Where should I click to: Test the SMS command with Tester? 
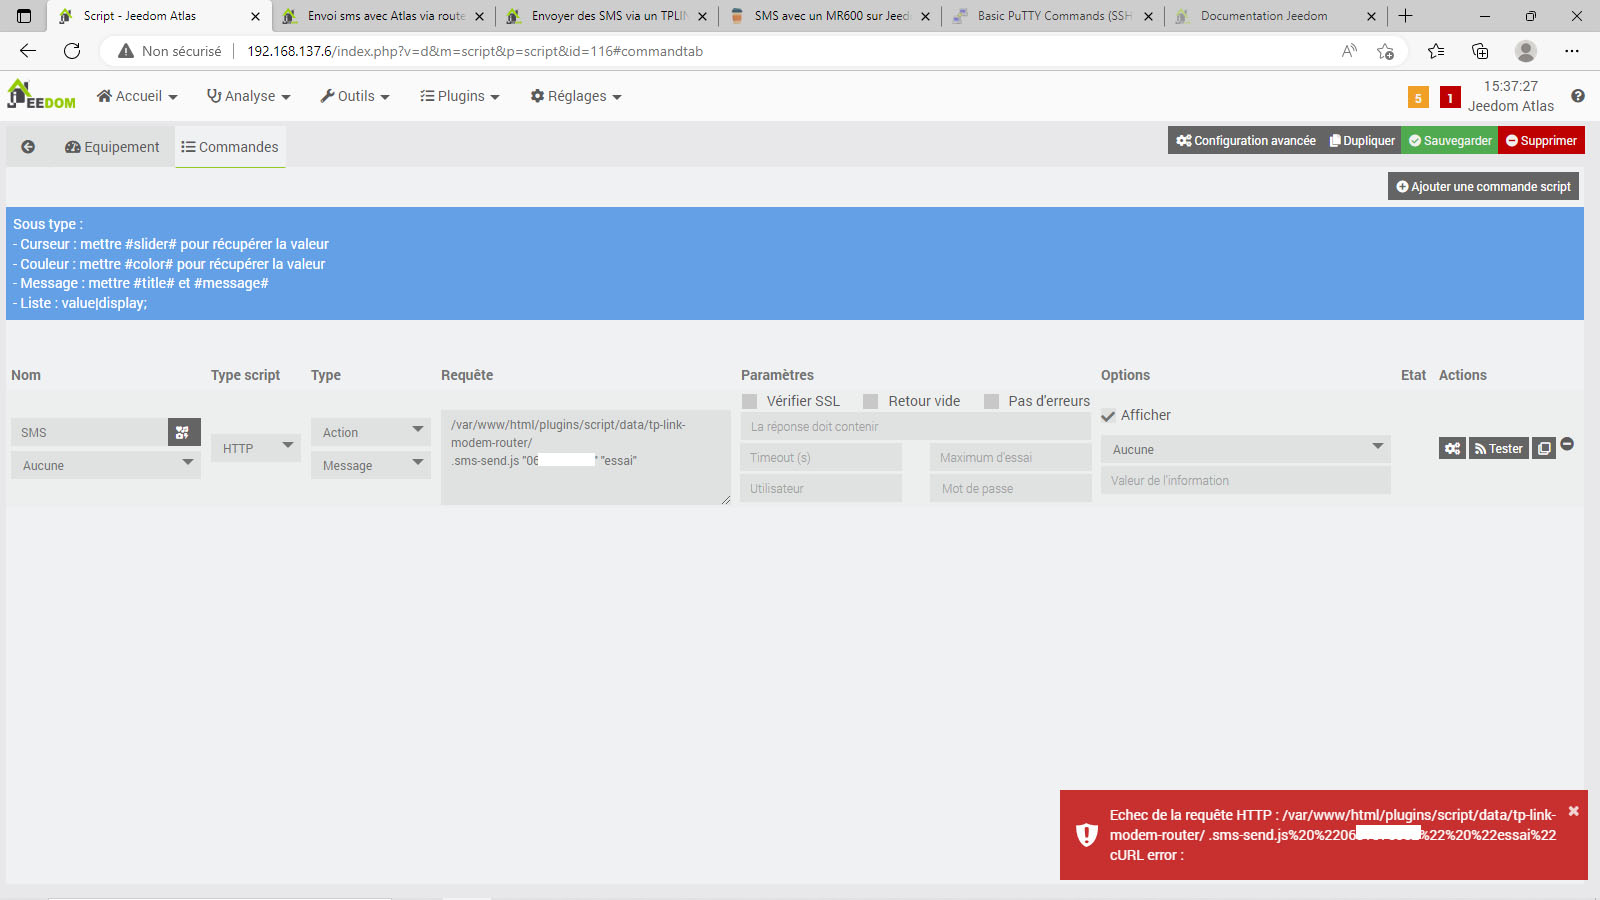point(1499,448)
